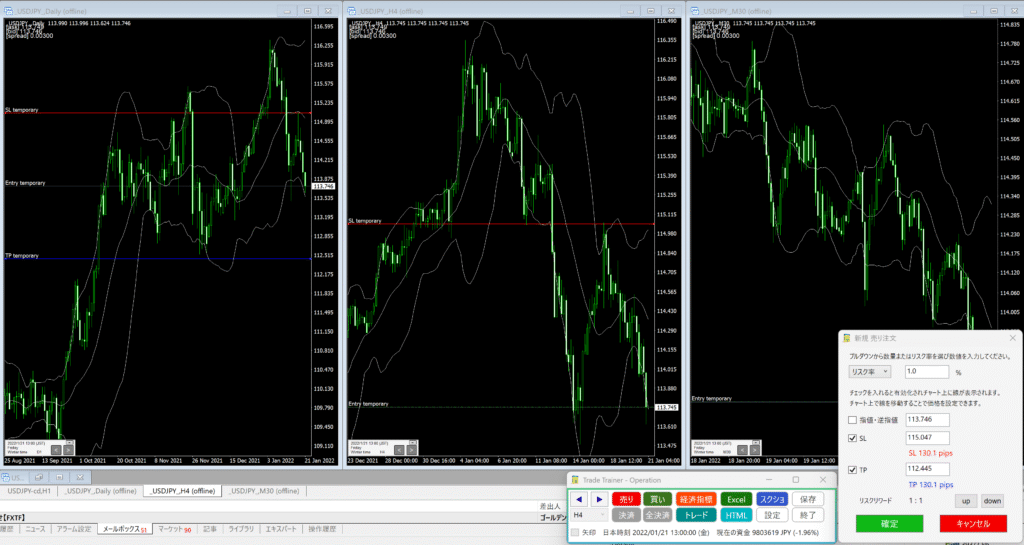The image size is (1024, 545).
Task: Toggle the 矢印 arrow checkbox
Action: click(575, 533)
